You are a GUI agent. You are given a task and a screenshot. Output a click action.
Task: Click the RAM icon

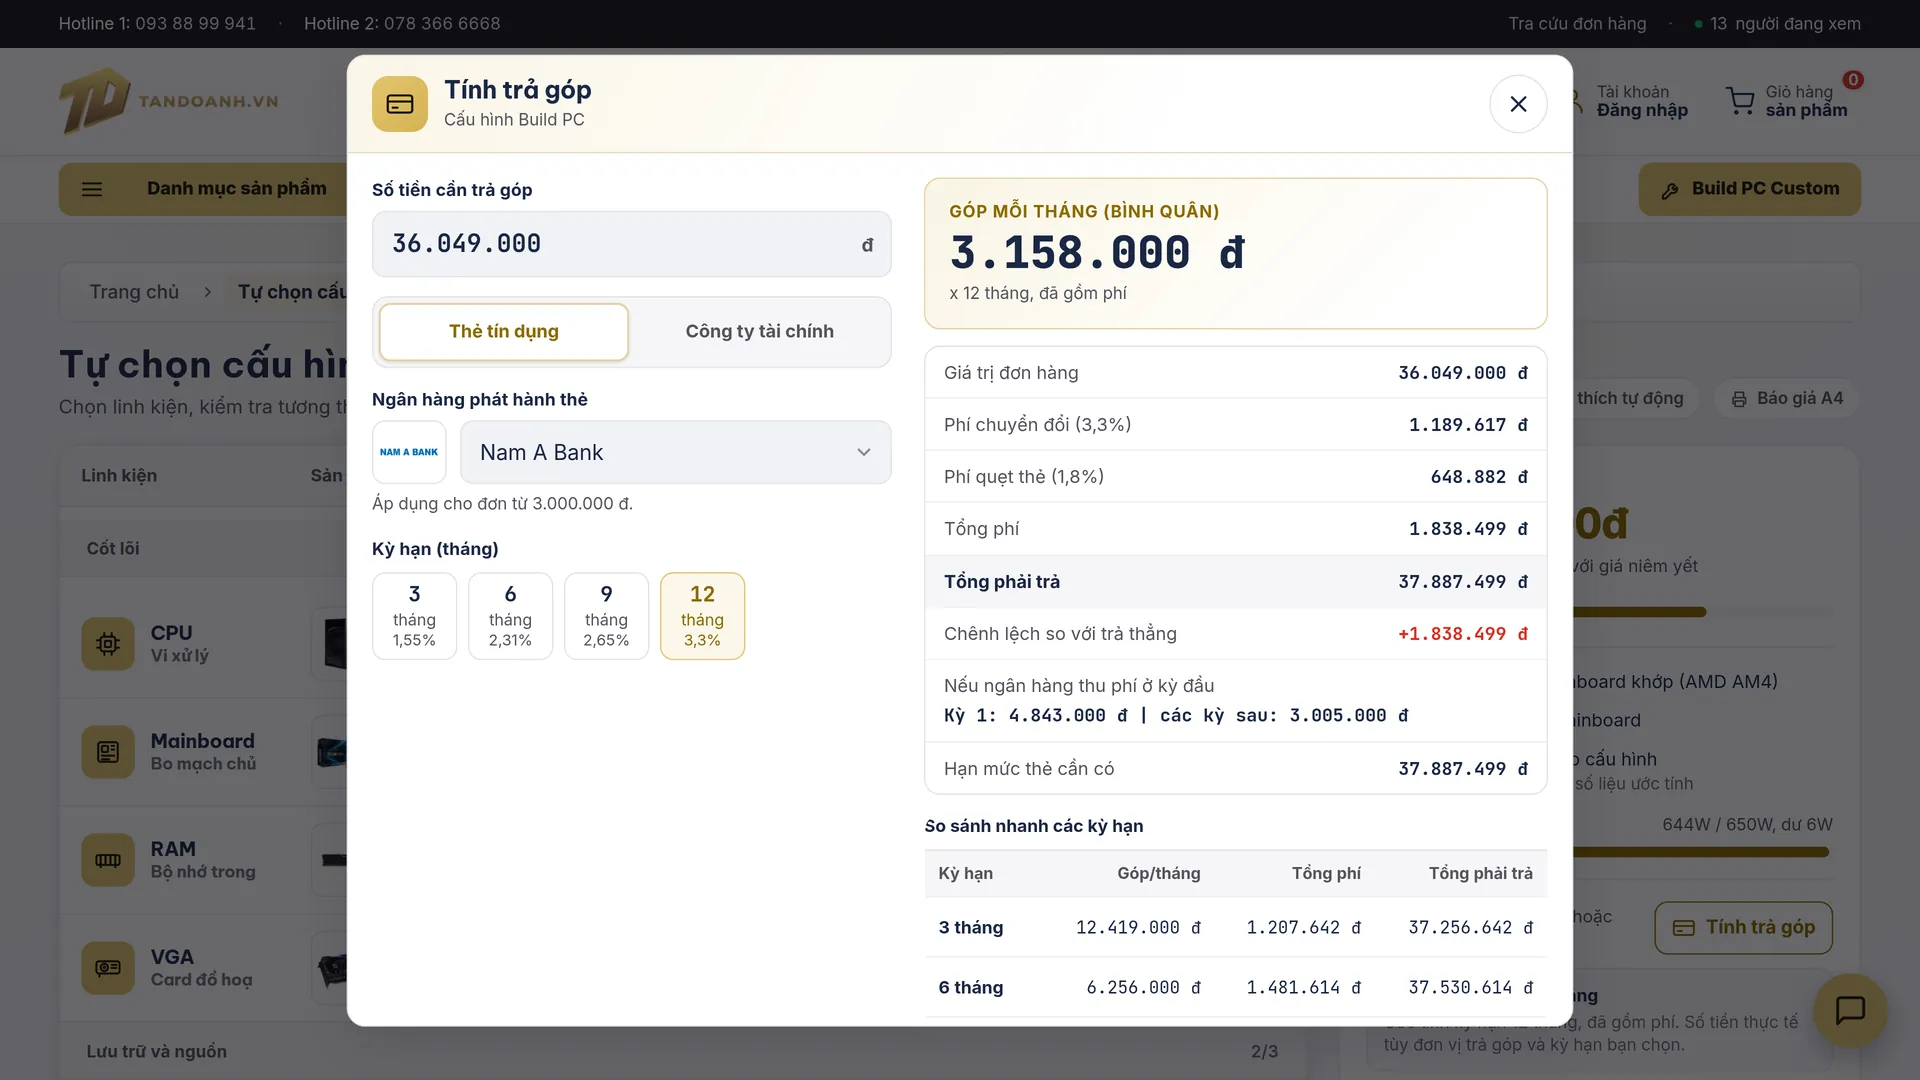tap(108, 860)
